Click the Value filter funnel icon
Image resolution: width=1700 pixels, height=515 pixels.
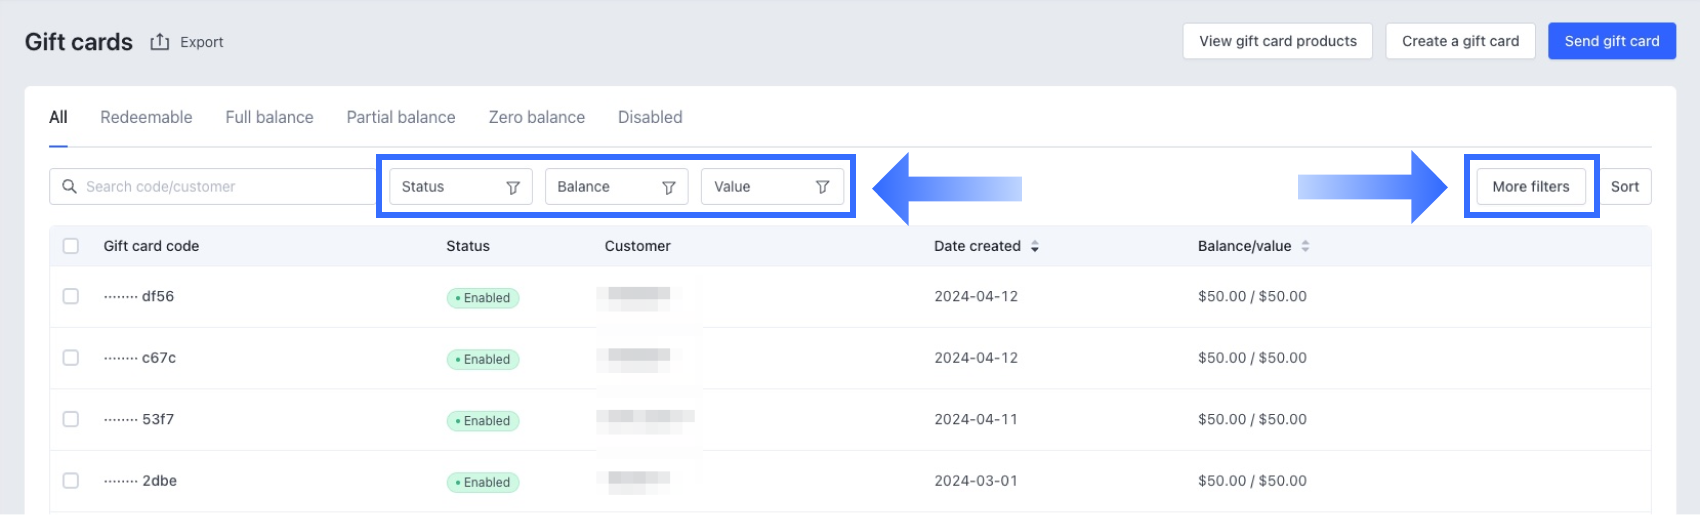point(823,187)
